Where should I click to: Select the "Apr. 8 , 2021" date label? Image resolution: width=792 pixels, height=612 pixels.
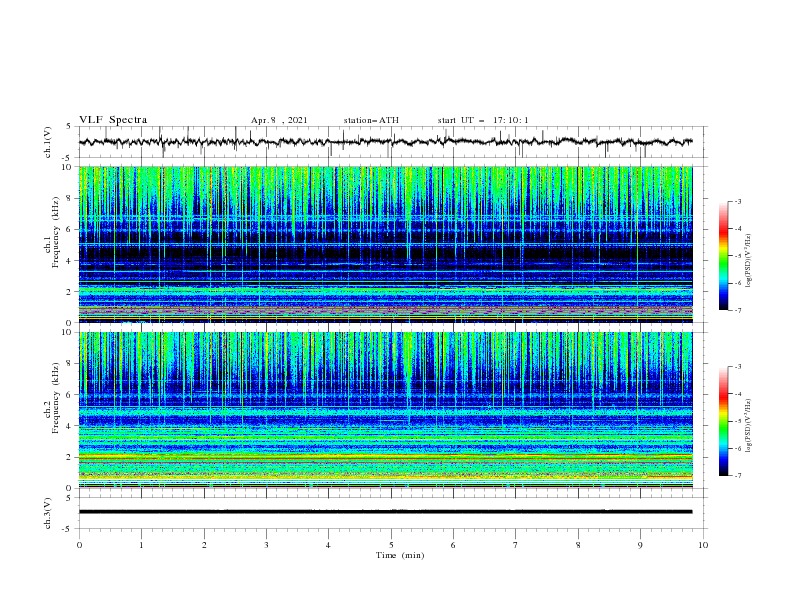279,120
